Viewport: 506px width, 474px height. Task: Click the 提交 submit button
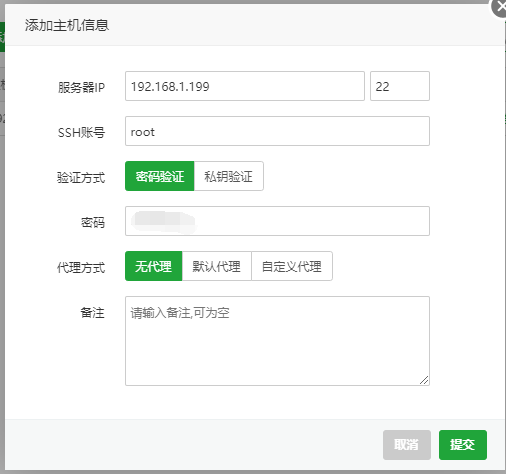(x=463, y=445)
